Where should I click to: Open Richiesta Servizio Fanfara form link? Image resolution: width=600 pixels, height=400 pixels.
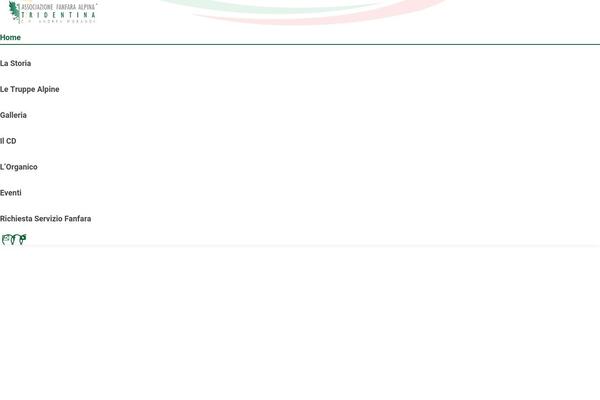click(x=46, y=219)
